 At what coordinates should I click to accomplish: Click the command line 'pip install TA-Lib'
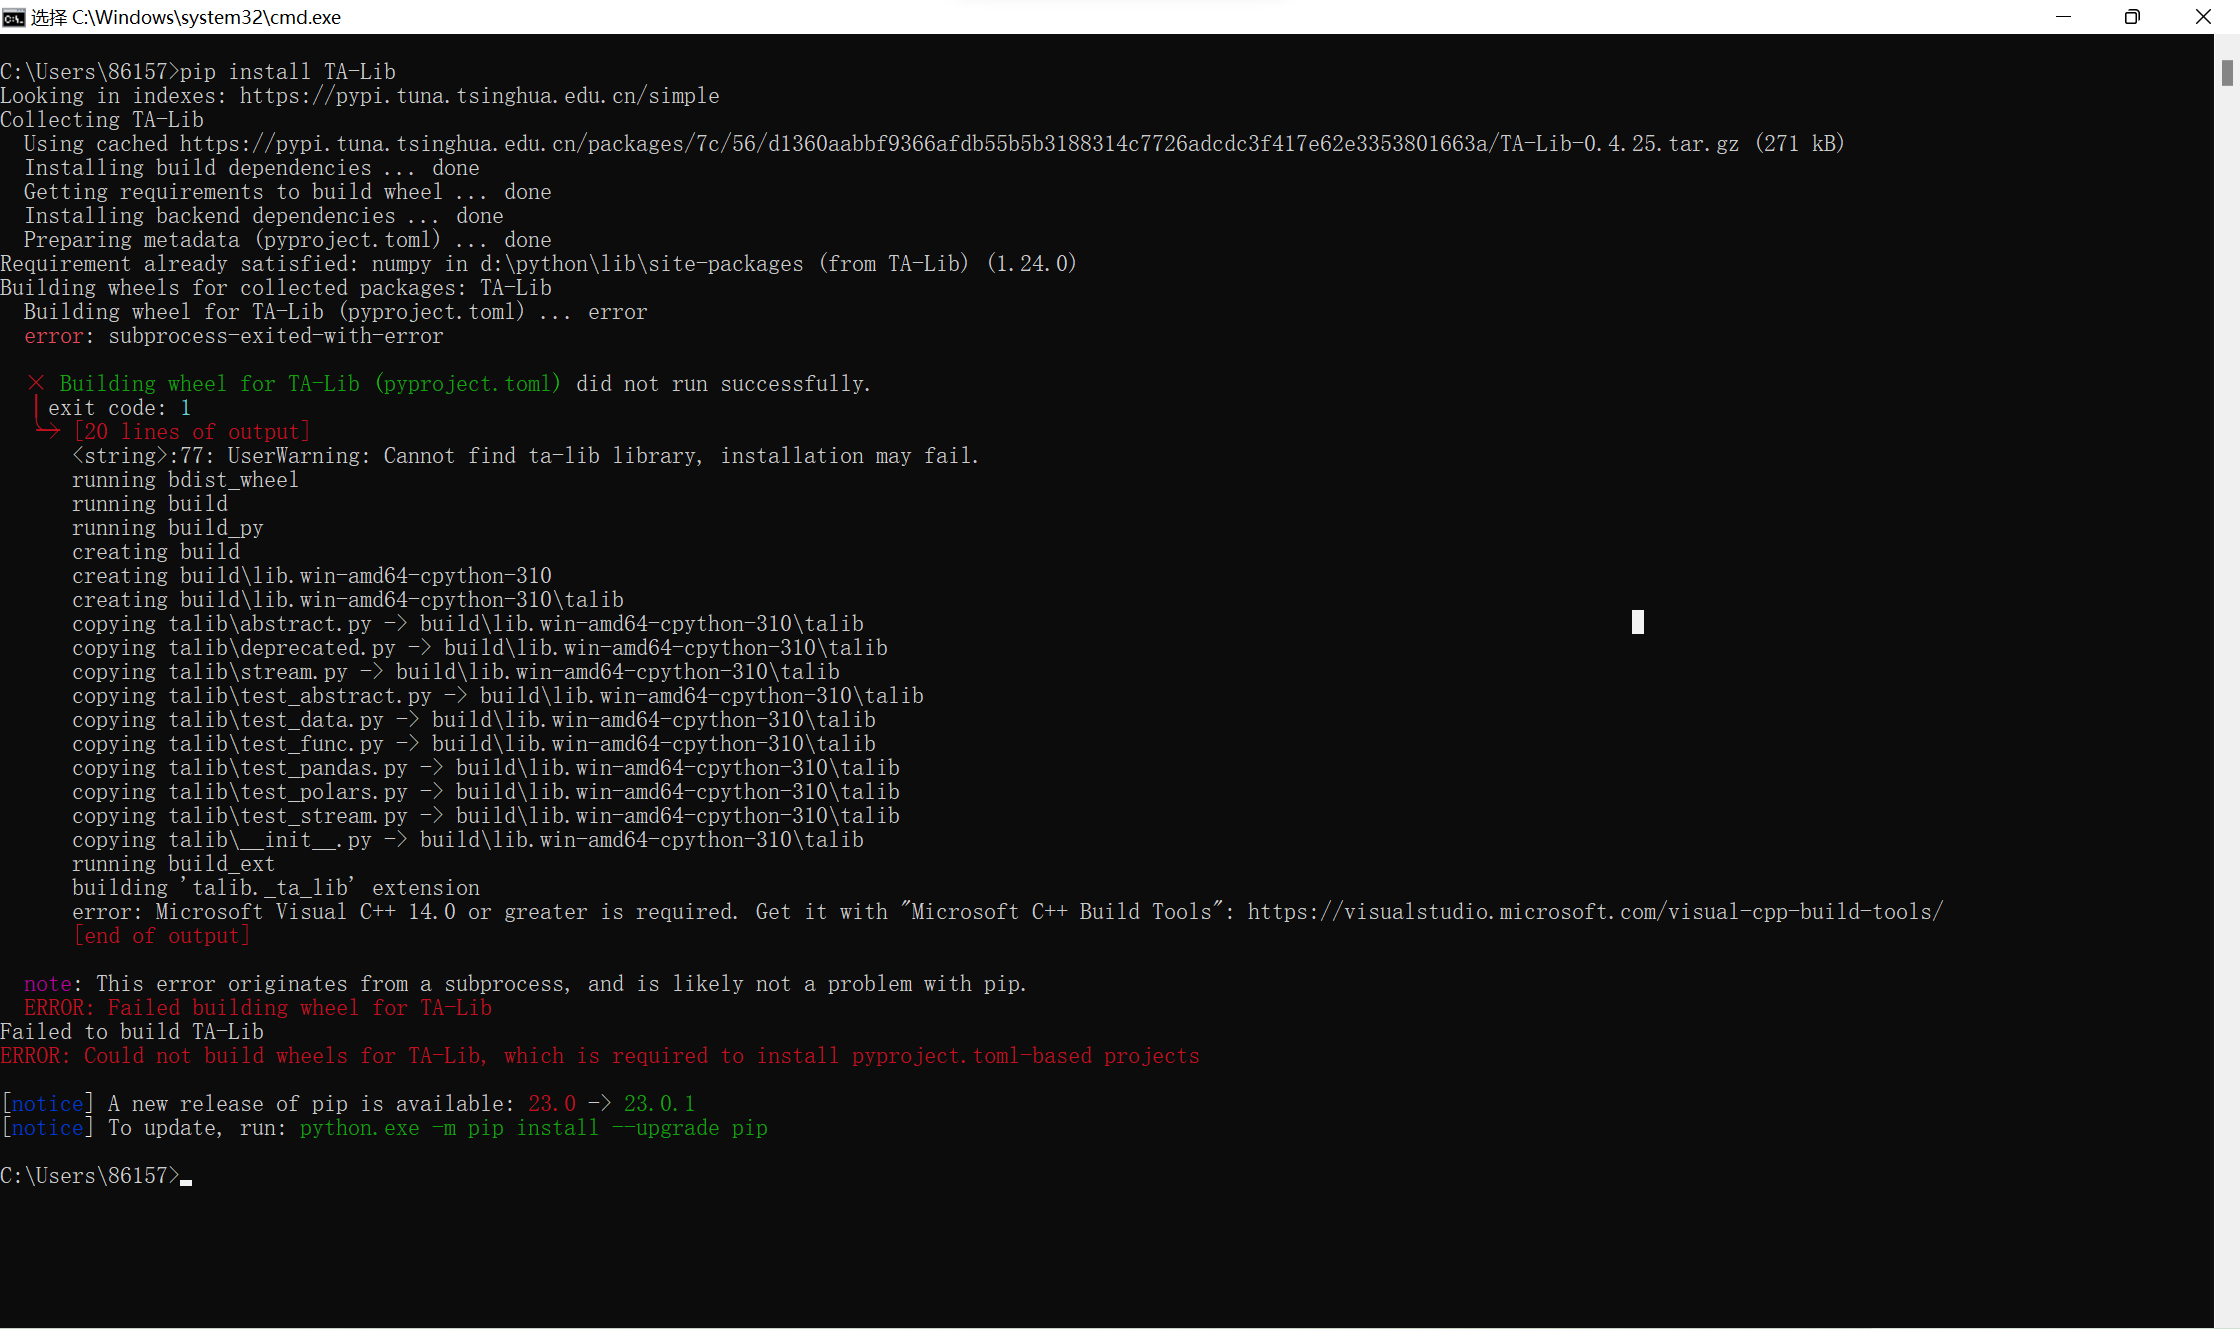288,72
